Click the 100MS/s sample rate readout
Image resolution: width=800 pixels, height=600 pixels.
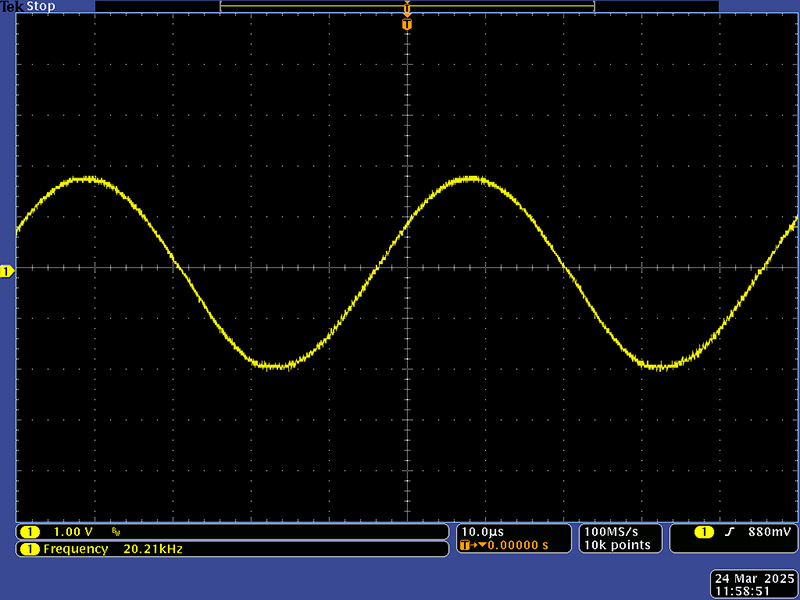click(609, 531)
